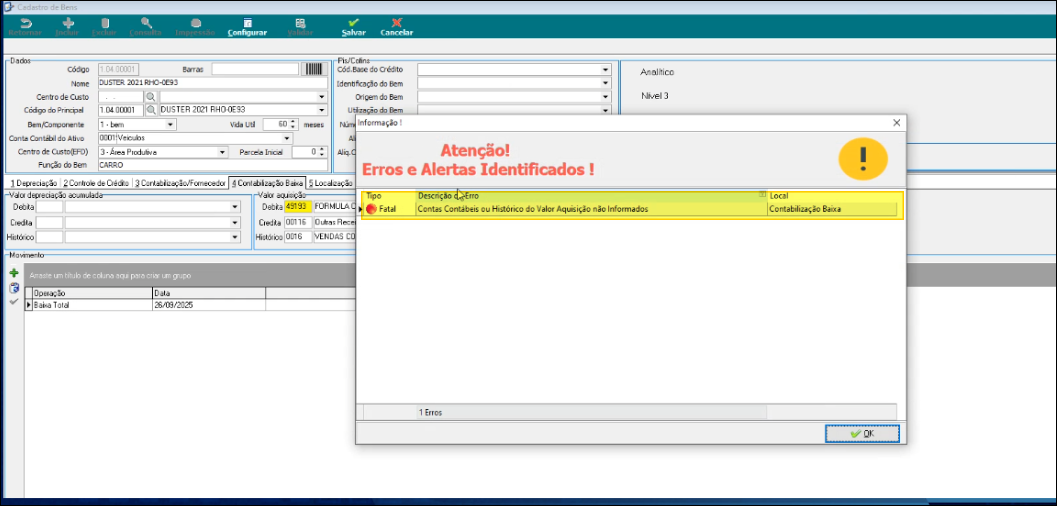Open the Configurar toolbar option
The width and height of the screenshot is (1057, 506).
247,27
